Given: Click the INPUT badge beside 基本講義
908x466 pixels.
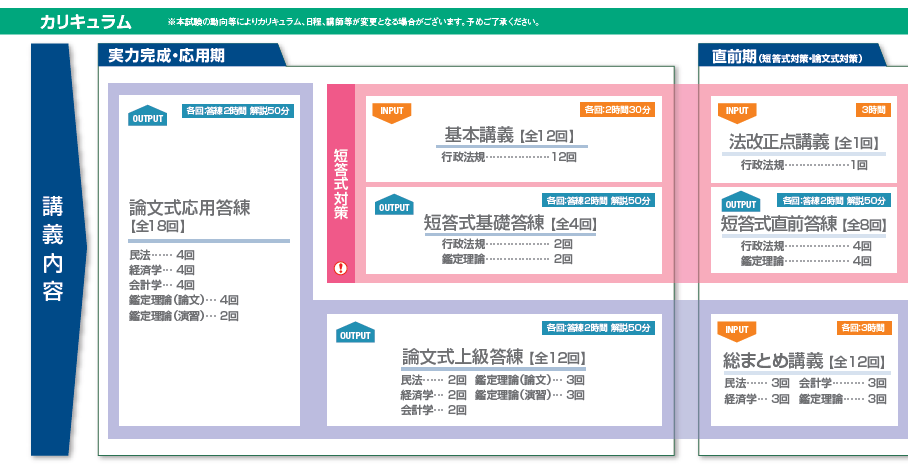Looking at the screenshot, I should (x=391, y=111).
